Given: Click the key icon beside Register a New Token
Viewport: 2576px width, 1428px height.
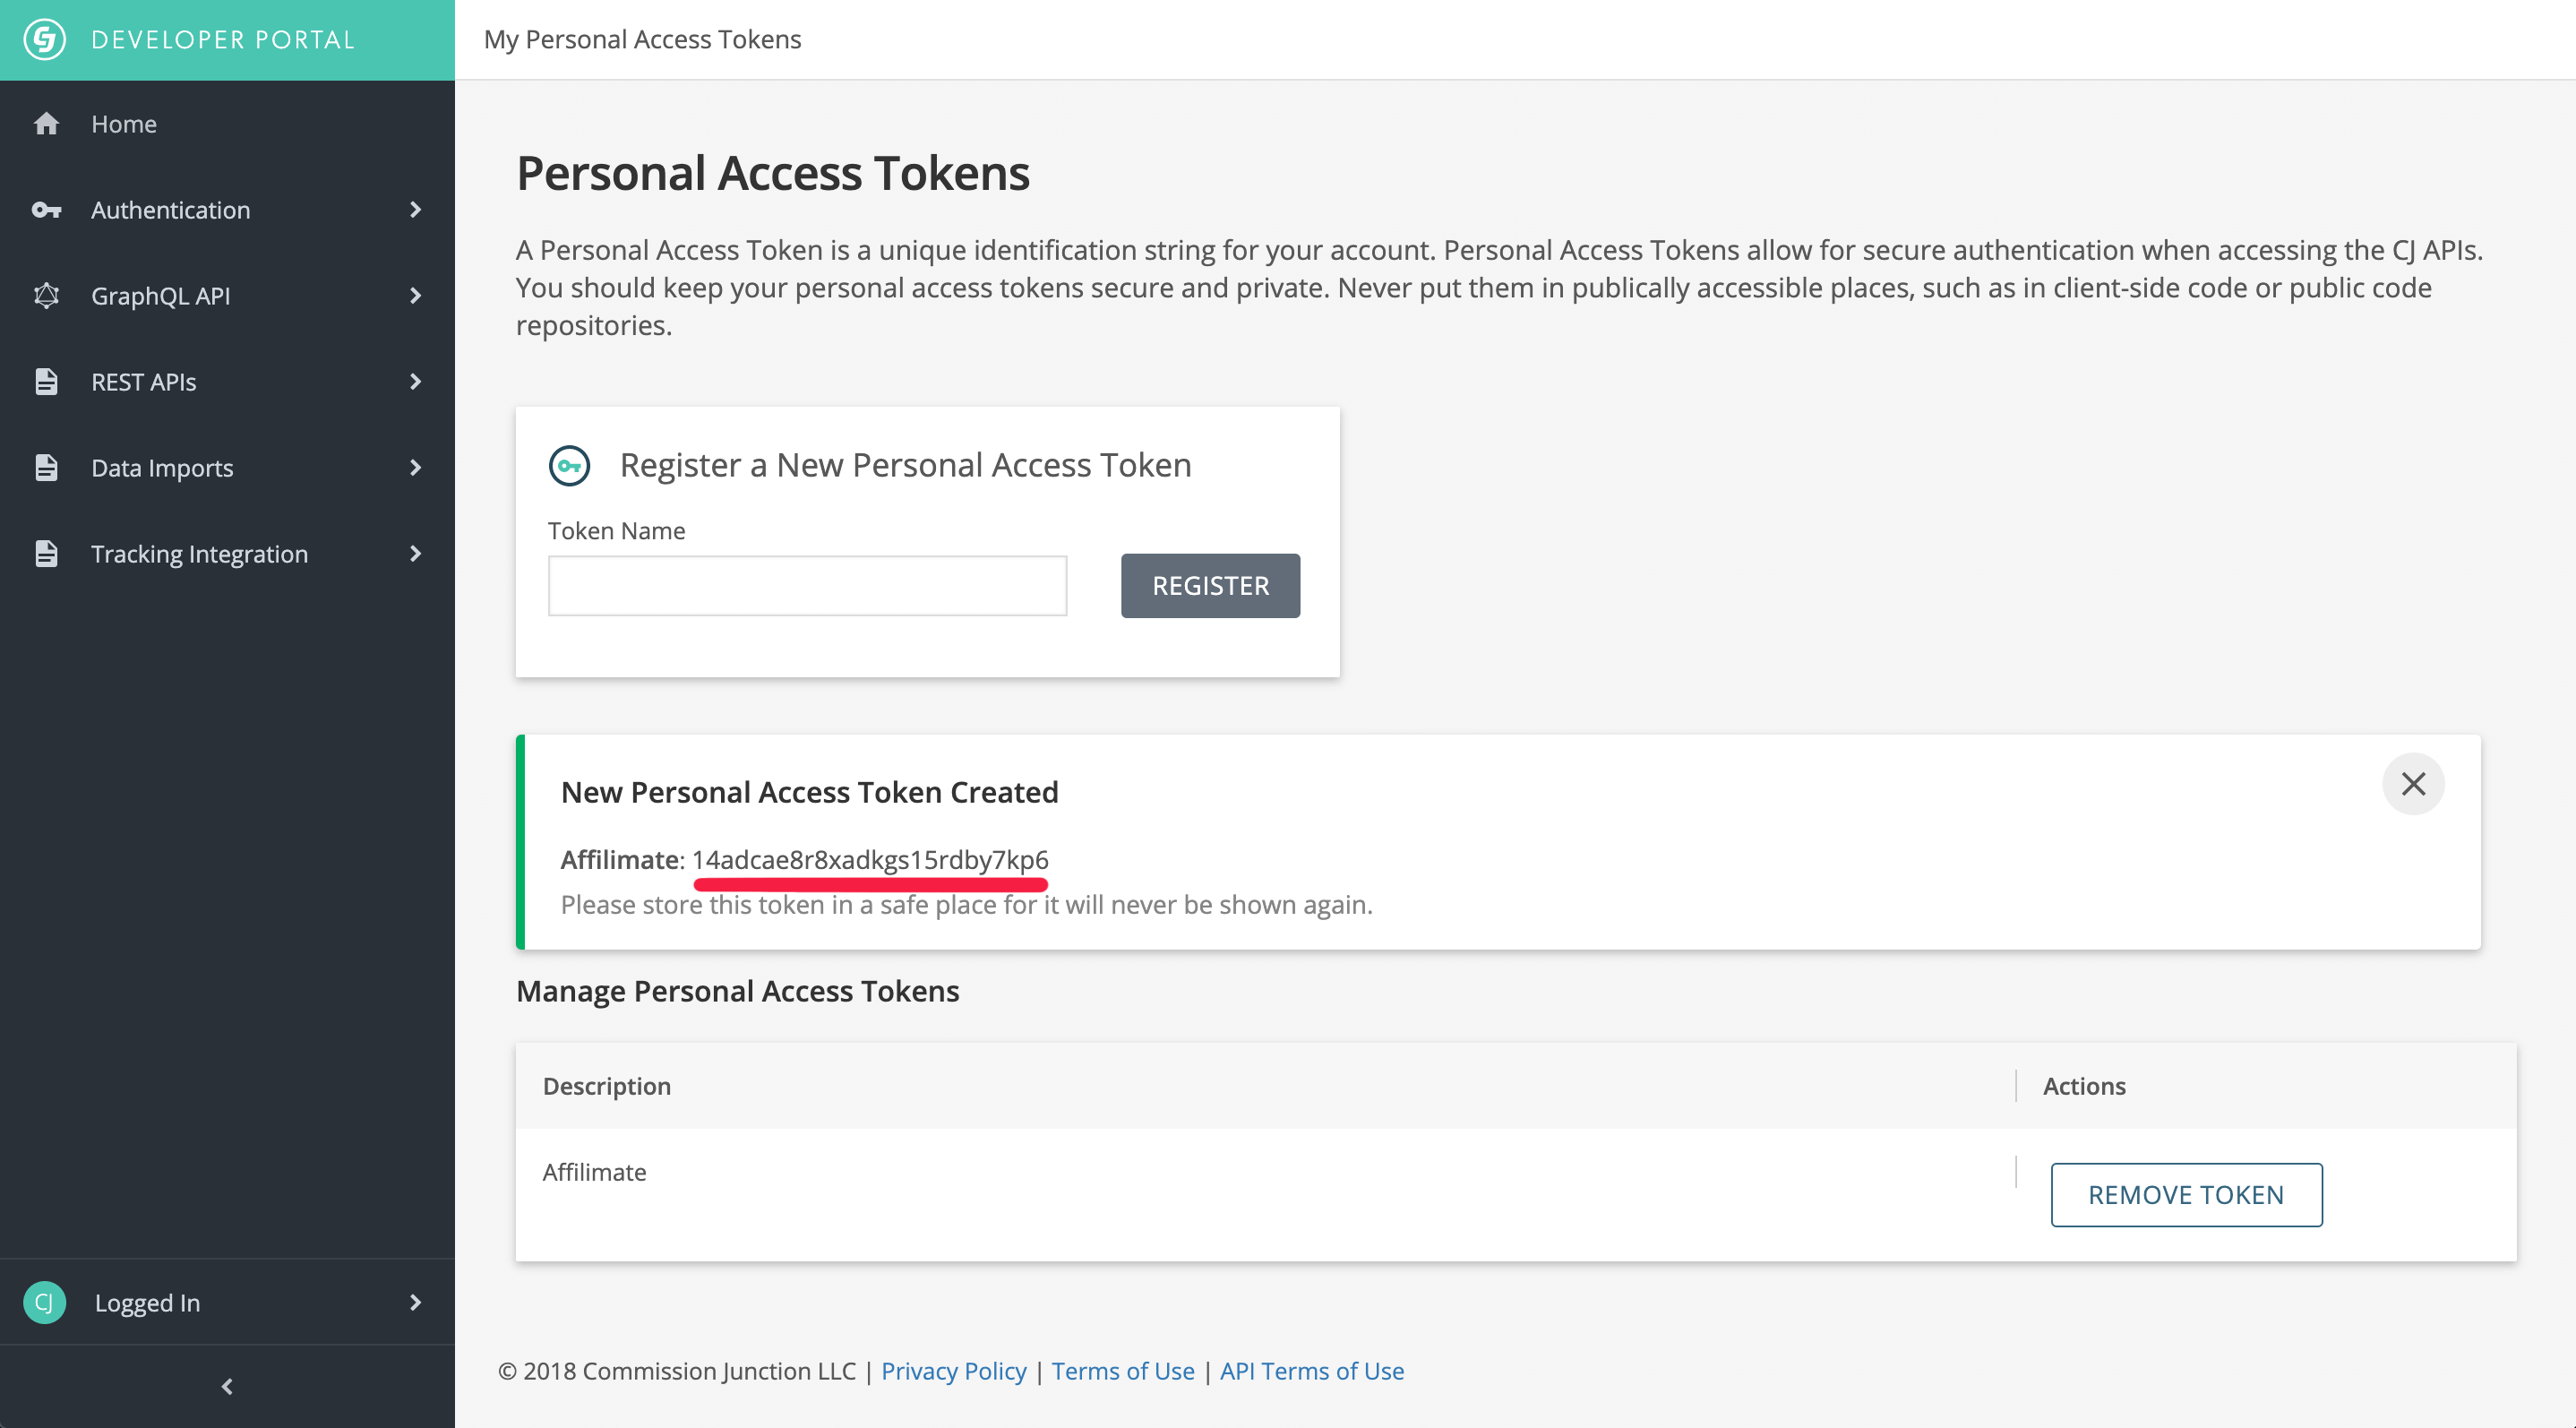Looking at the screenshot, I should [x=570, y=466].
